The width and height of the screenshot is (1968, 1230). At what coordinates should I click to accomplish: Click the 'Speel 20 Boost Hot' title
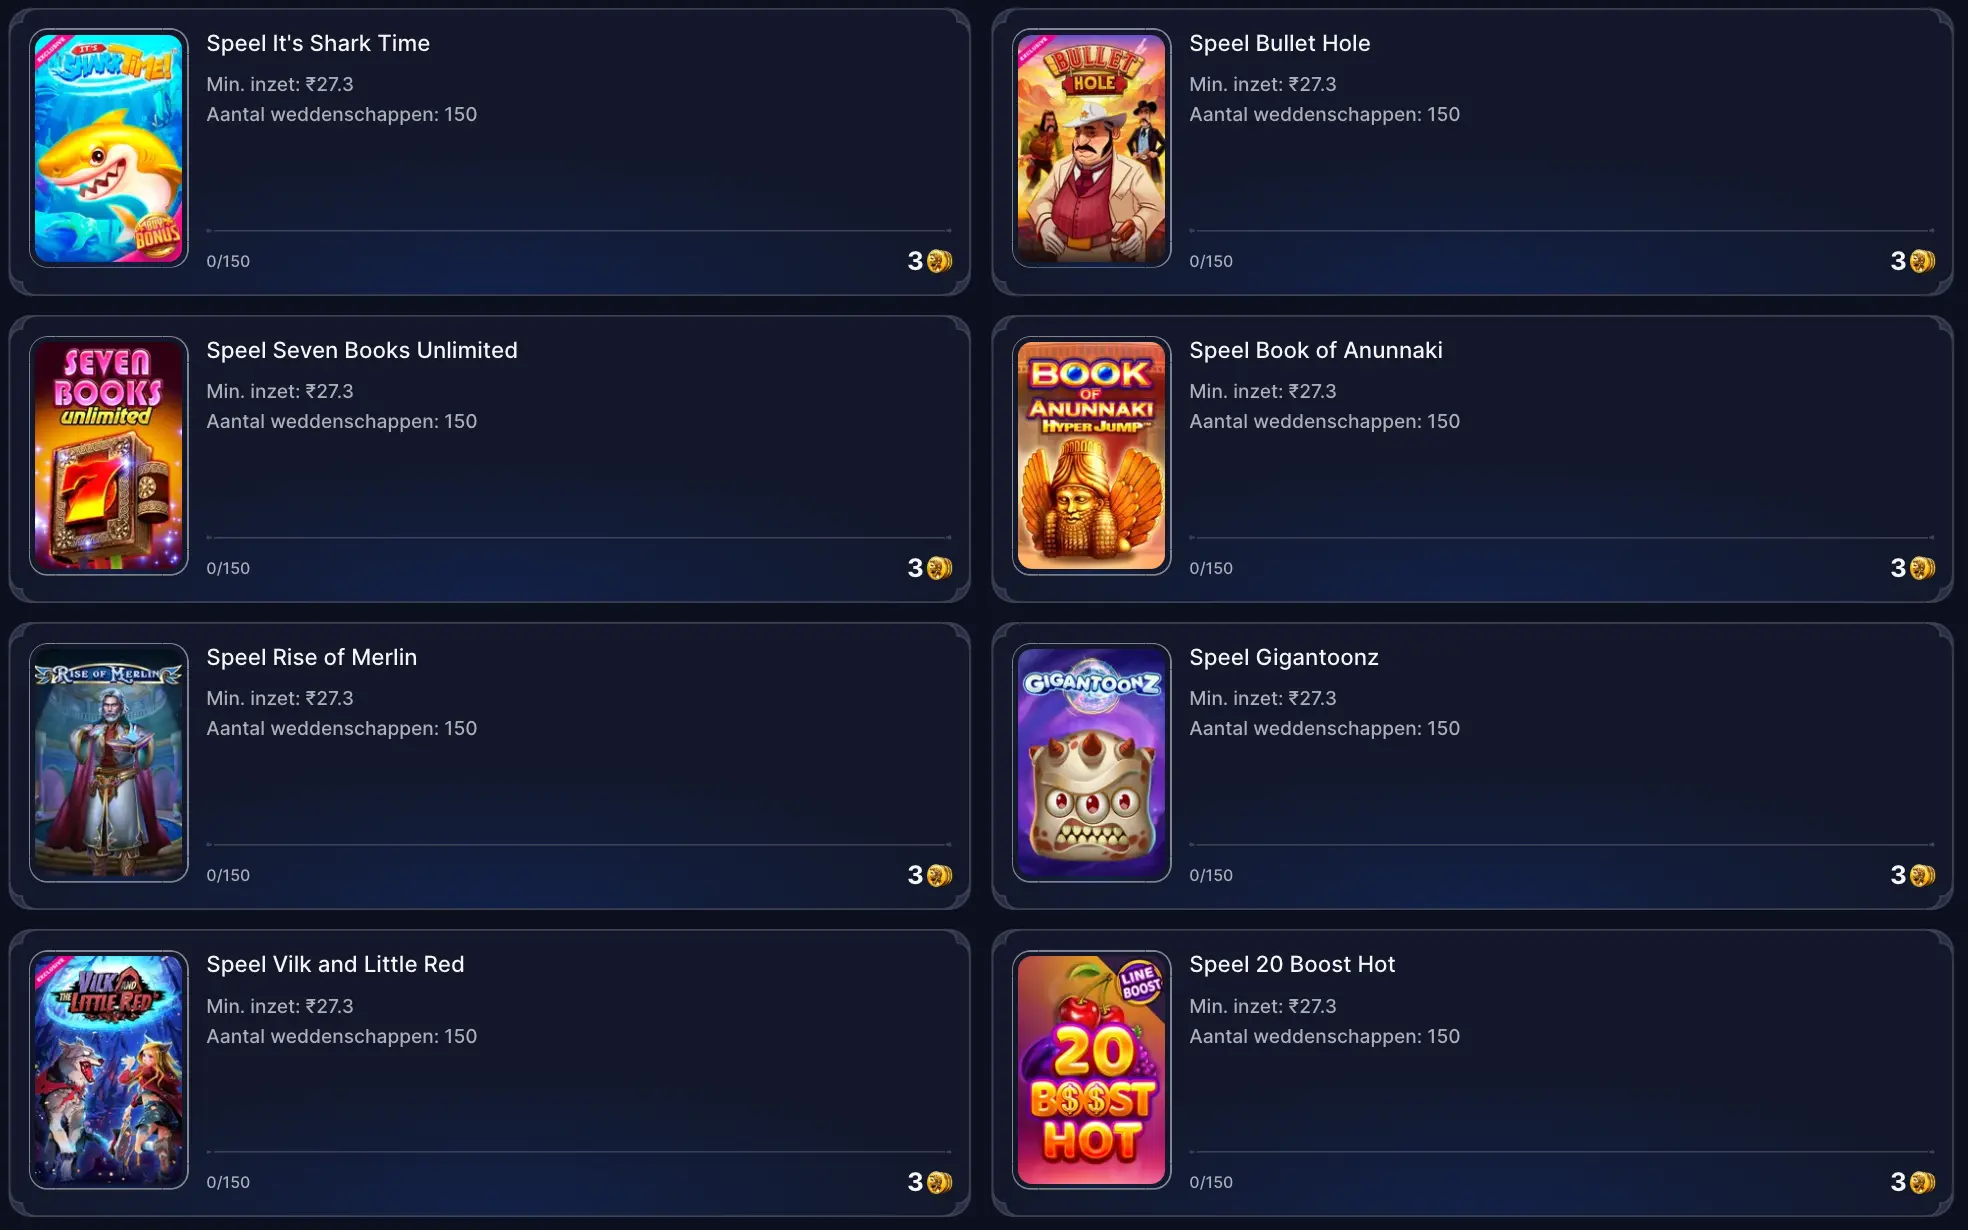(x=1292, y=964)
